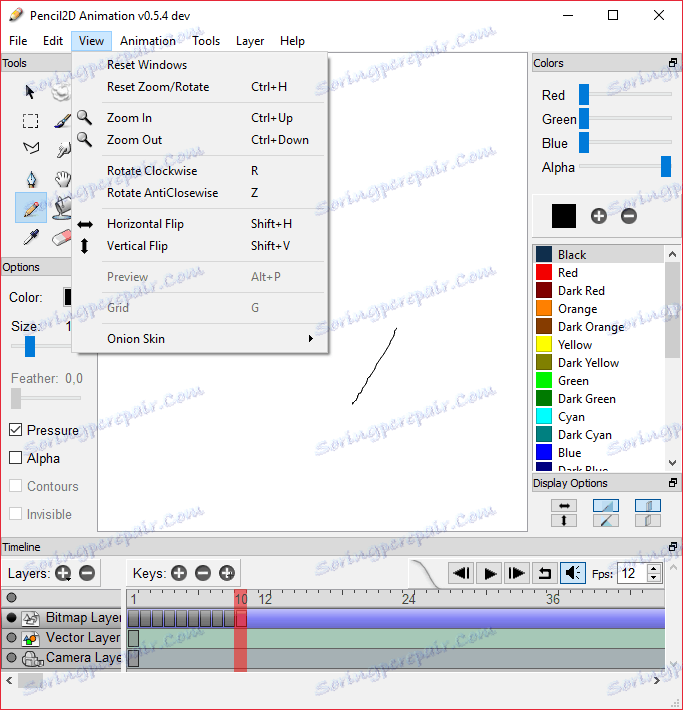Select the Paint Bucket tool
683x710 pixels.
pyautogui.click(x=63, y=208)
